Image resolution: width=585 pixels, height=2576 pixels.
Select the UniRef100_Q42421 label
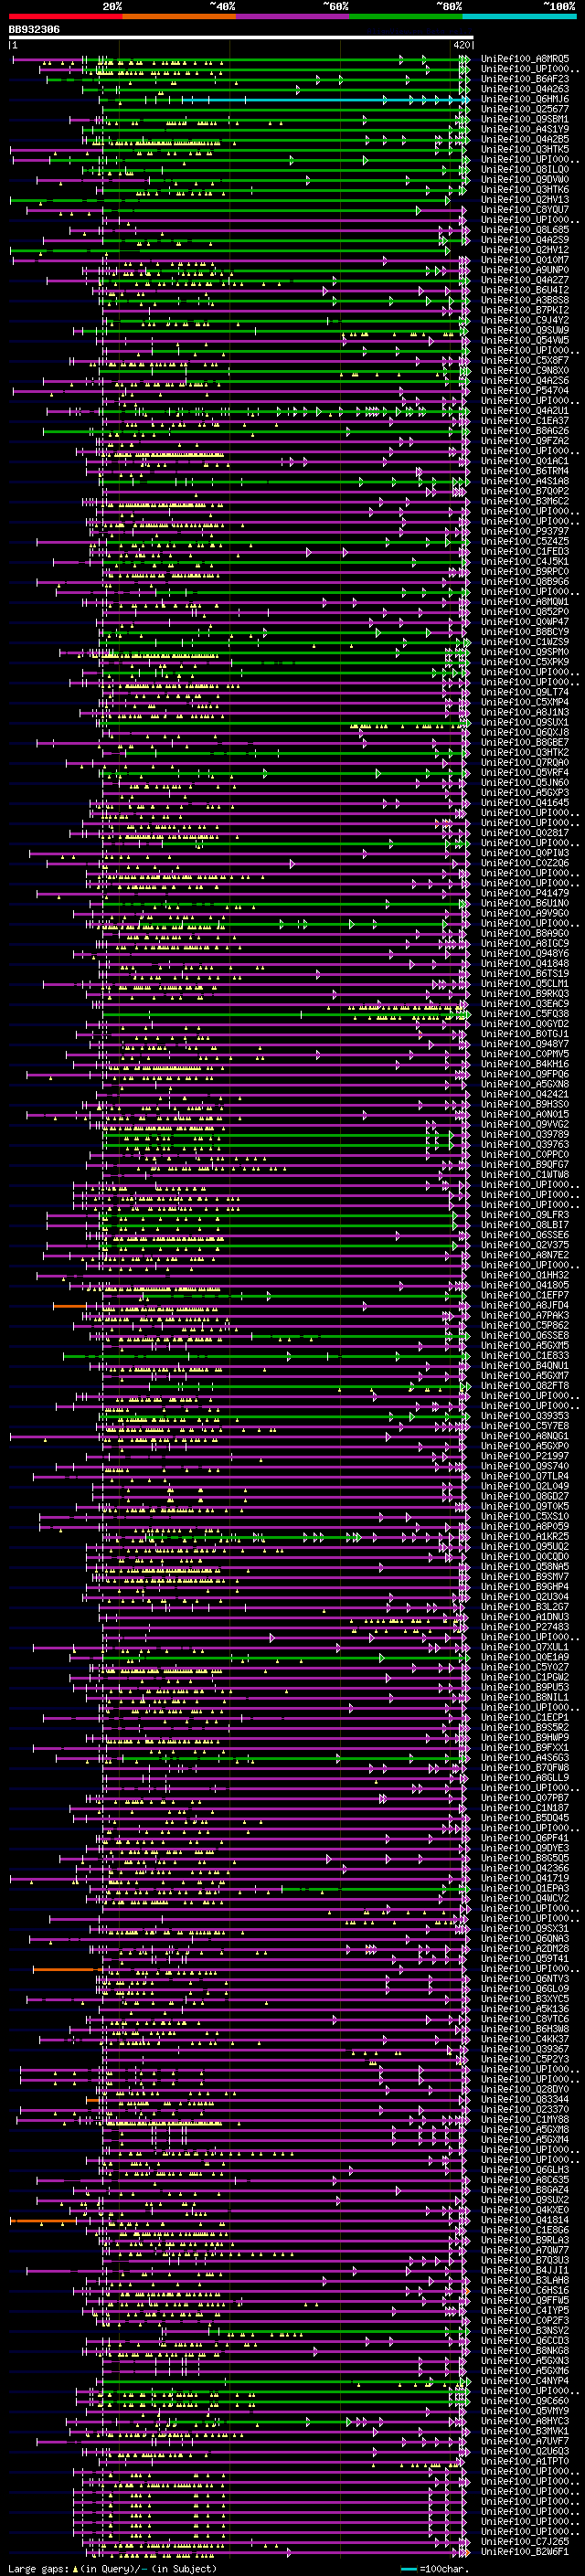pos(525,1094)
